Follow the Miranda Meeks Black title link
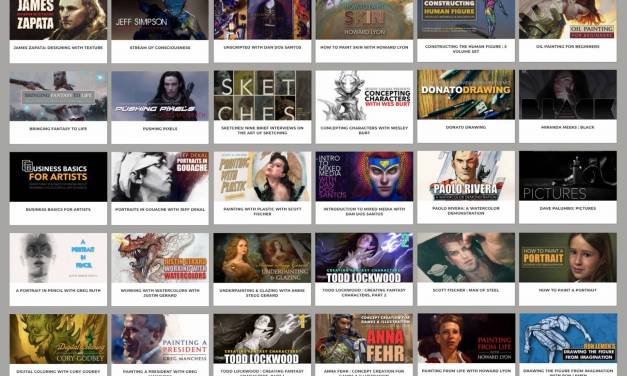The width and height of the screenshot is (627, 376). coord(568,127)
